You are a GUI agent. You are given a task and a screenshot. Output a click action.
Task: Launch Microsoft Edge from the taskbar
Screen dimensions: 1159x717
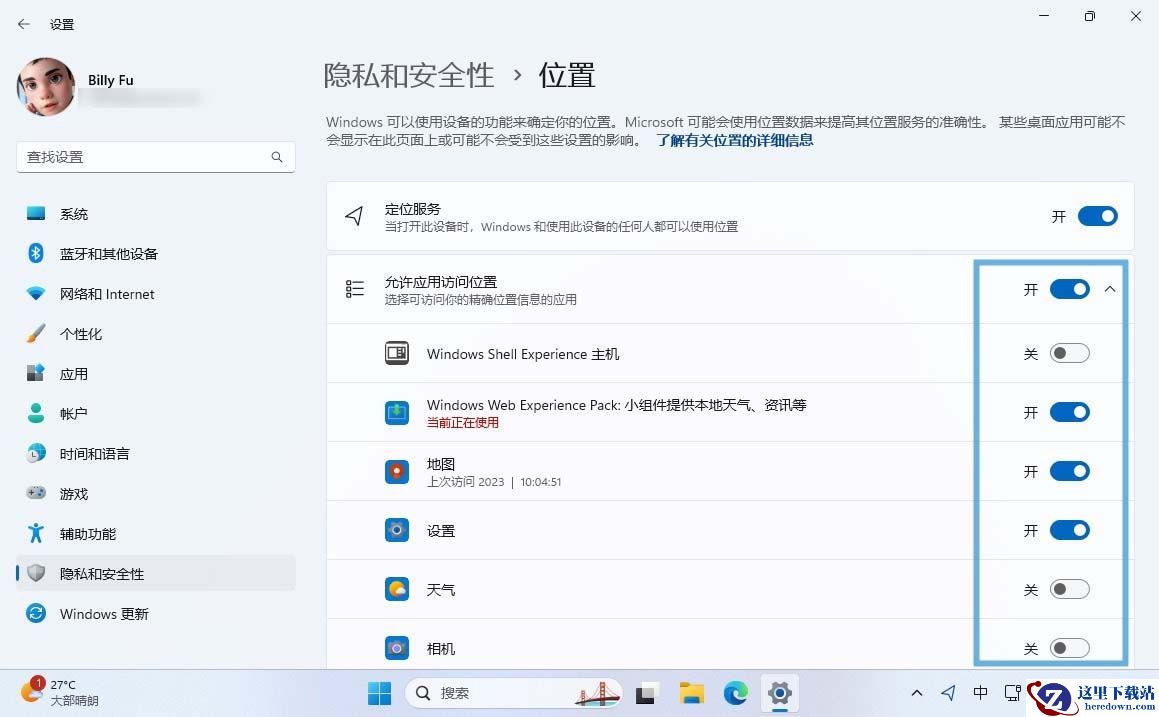coord(735,693)
